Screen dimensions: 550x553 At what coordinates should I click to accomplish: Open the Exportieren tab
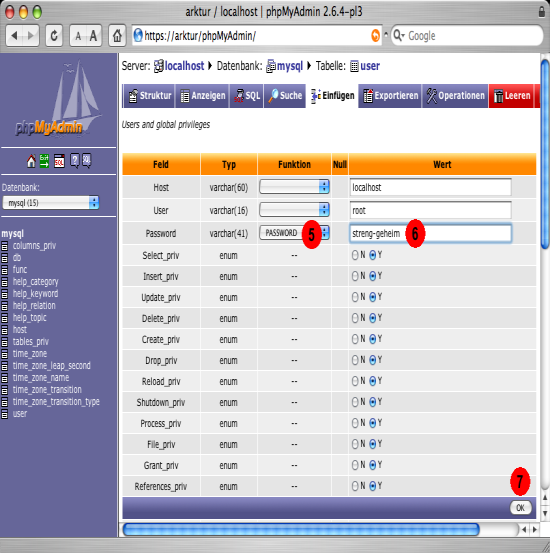point(390,96)
